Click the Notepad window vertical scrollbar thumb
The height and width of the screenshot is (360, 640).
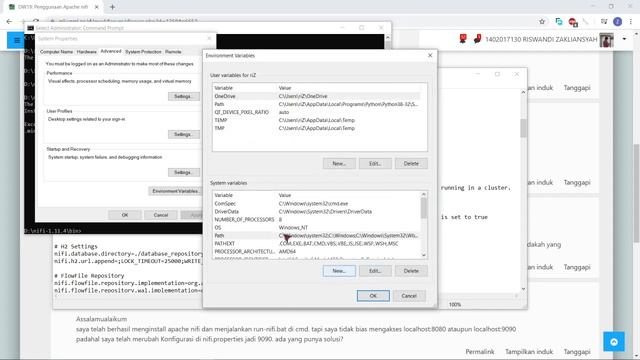click(x=523, y=128)
